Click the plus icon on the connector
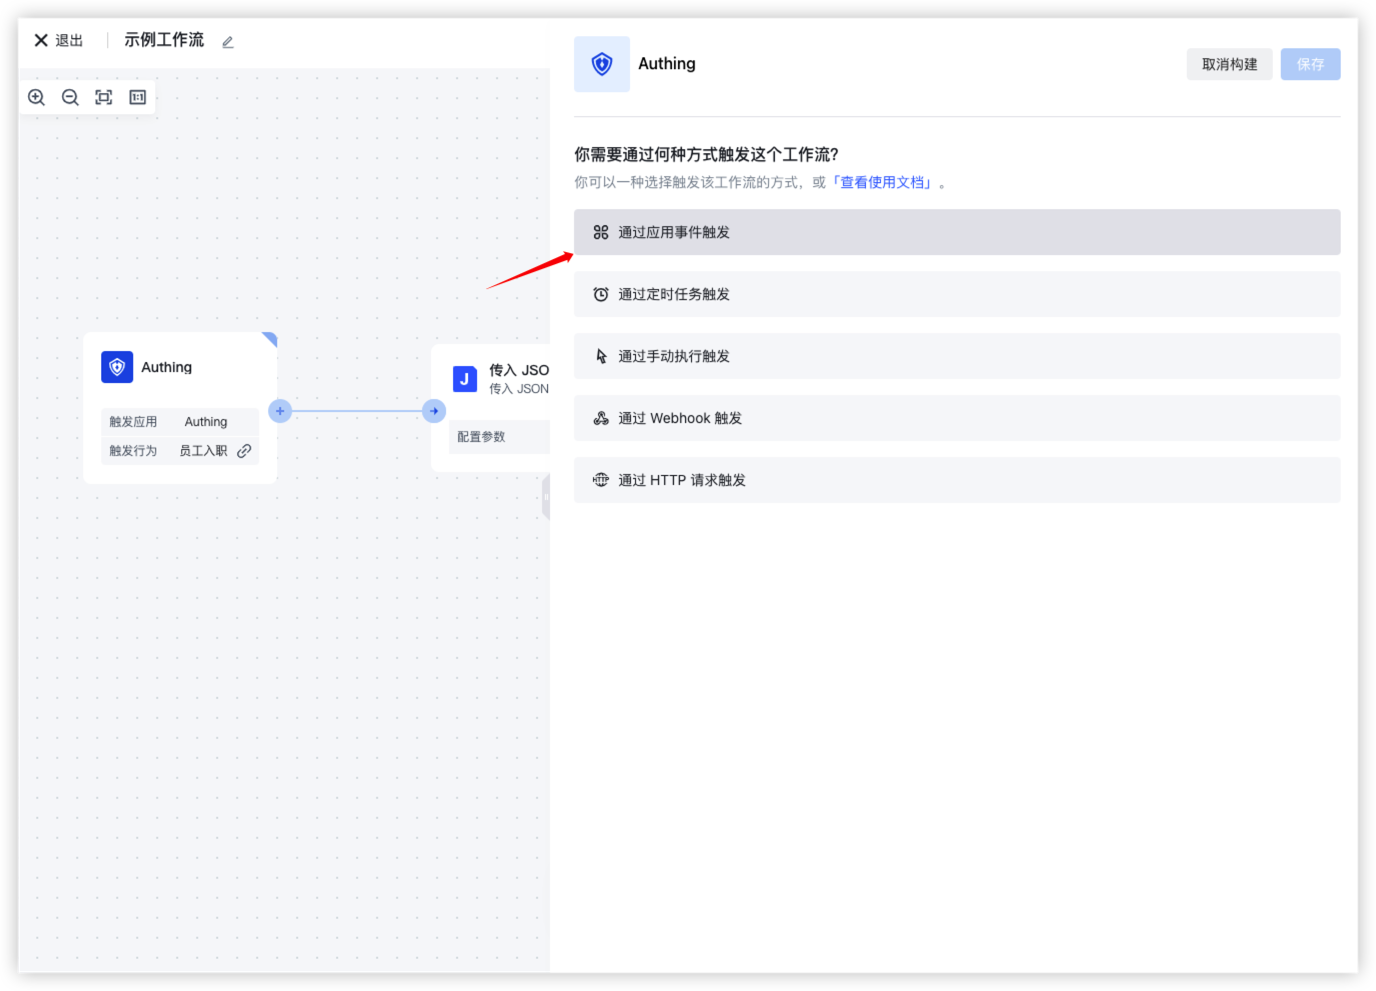 (x=280, y=411)
